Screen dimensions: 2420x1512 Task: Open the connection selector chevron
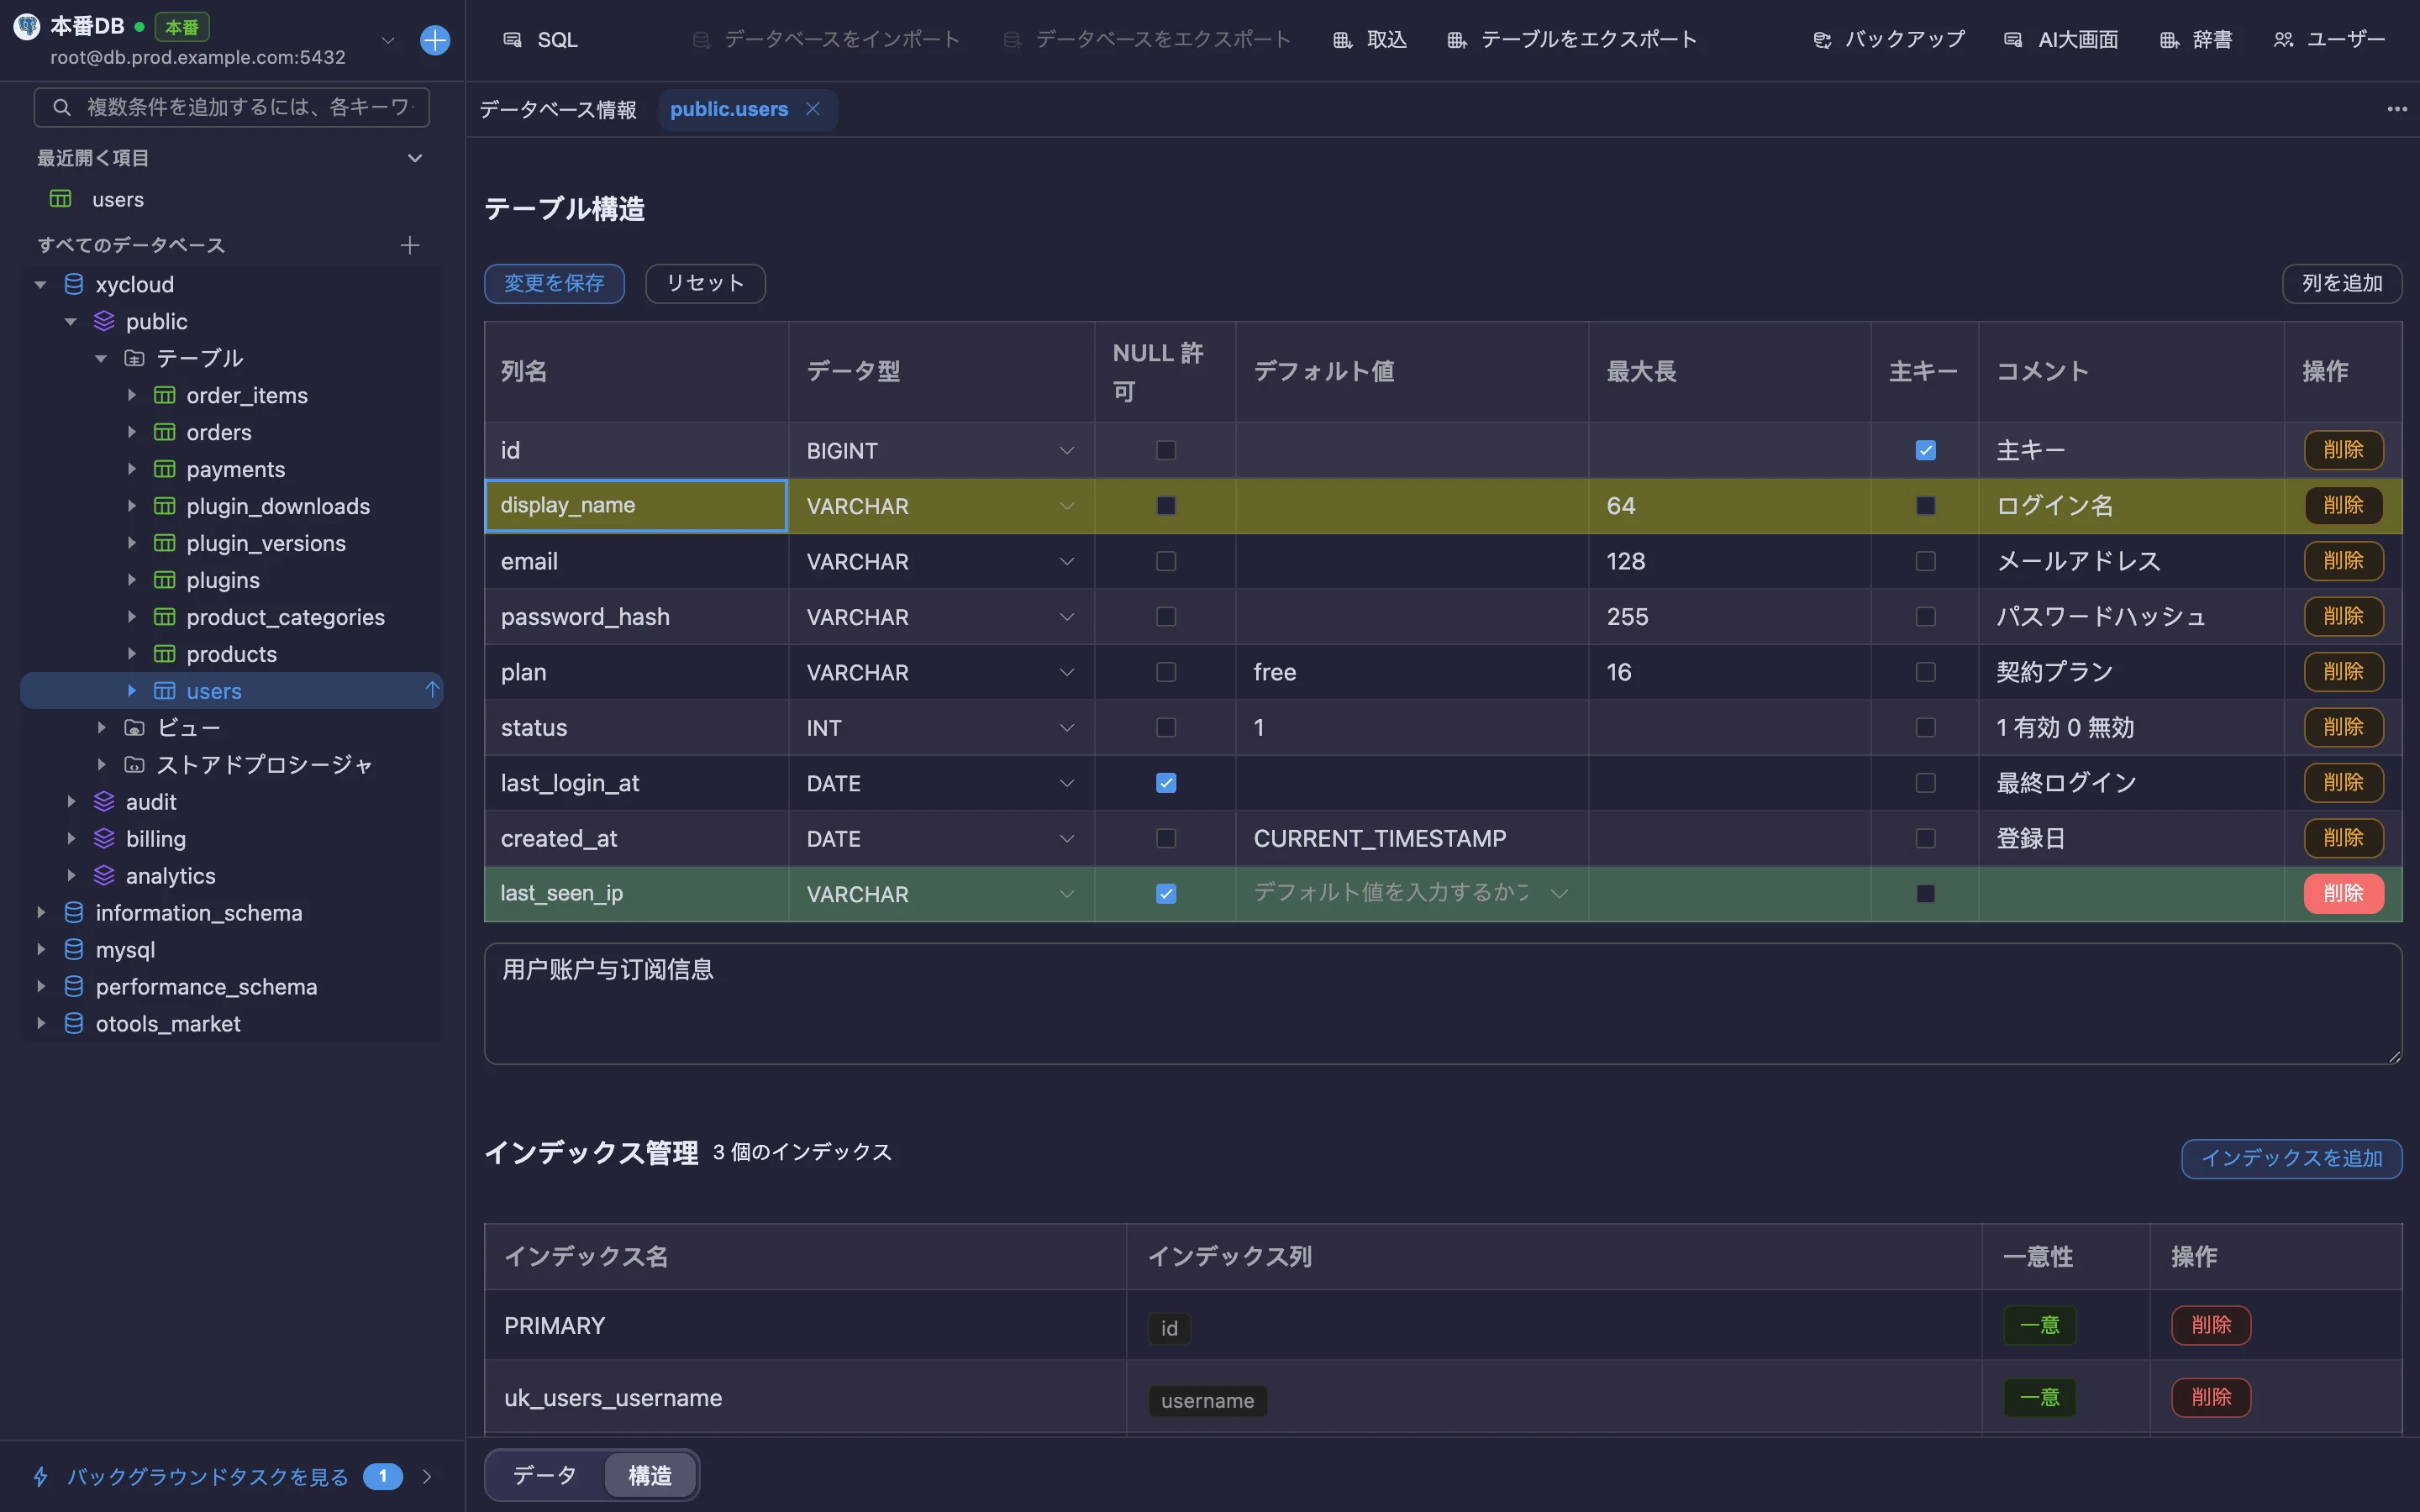388,40
